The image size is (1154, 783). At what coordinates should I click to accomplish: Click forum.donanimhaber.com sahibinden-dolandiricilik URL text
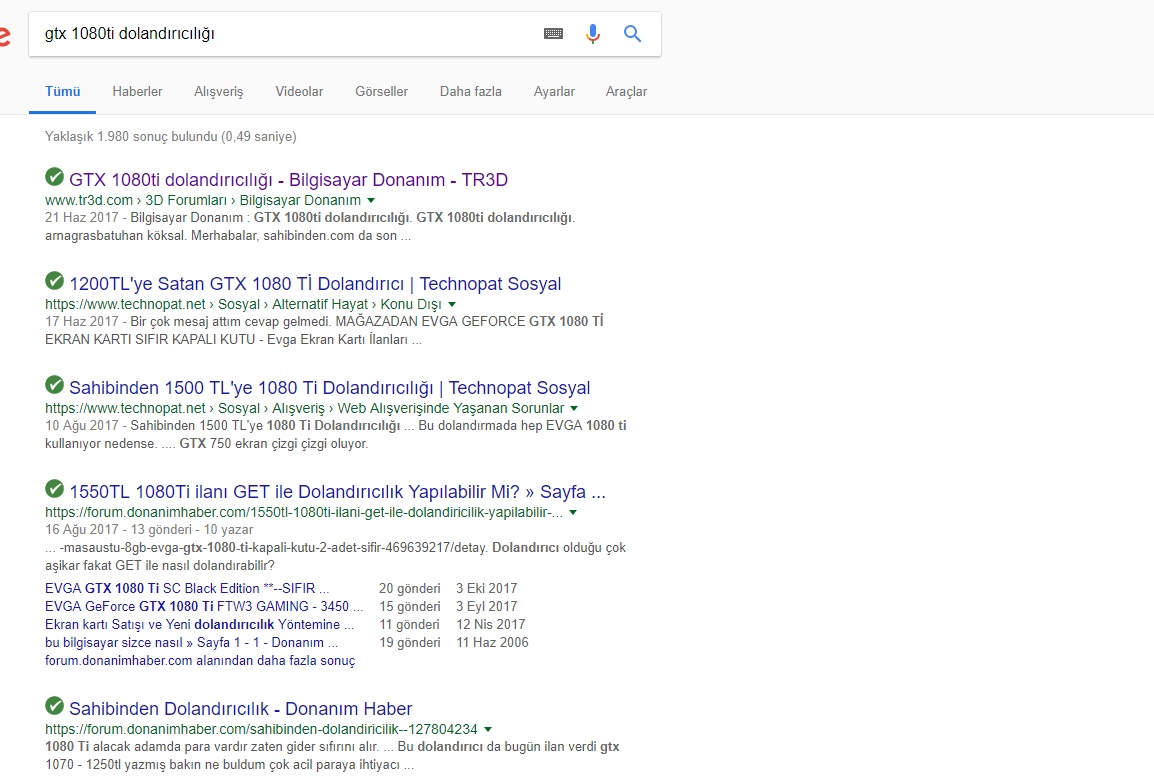point(261,729)
